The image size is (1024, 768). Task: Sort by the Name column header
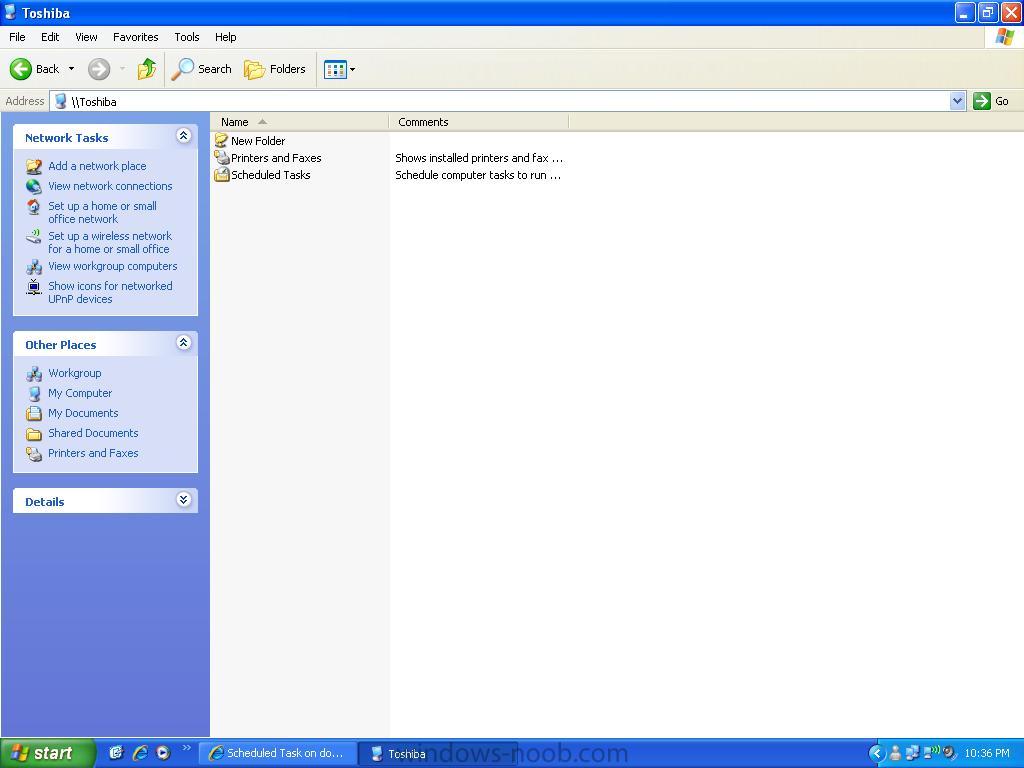(x=300, y=122)
